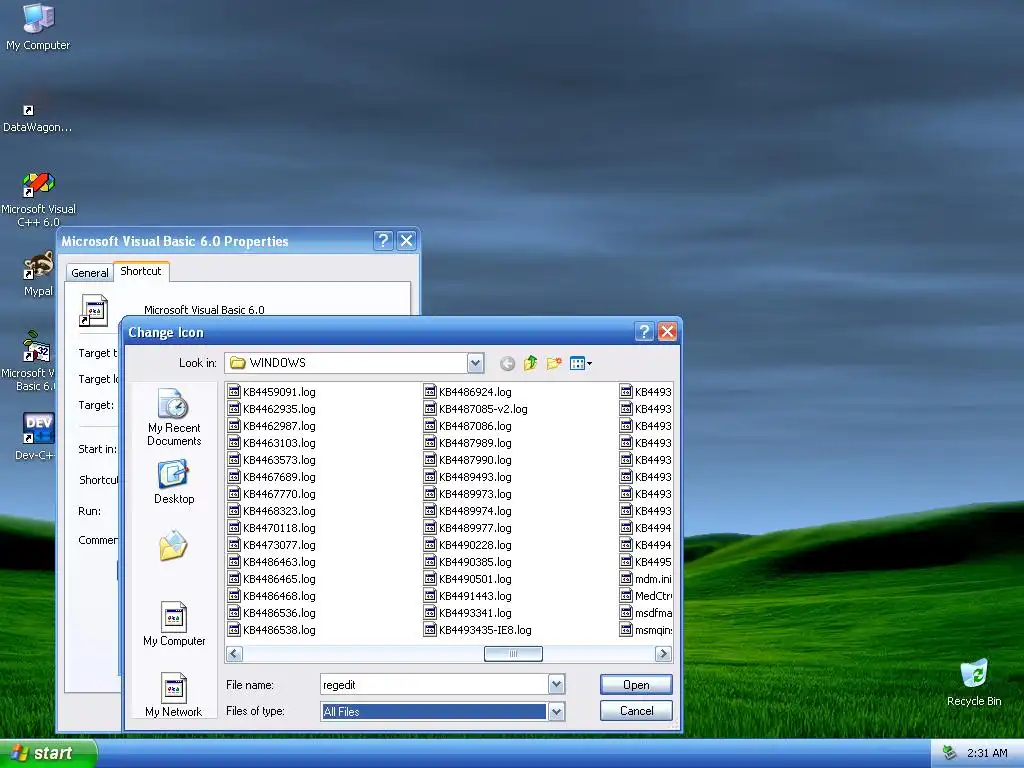Click the Change Icon dialog help button
Viewport: 1024px width, 768px height.
tap(644, 332)
